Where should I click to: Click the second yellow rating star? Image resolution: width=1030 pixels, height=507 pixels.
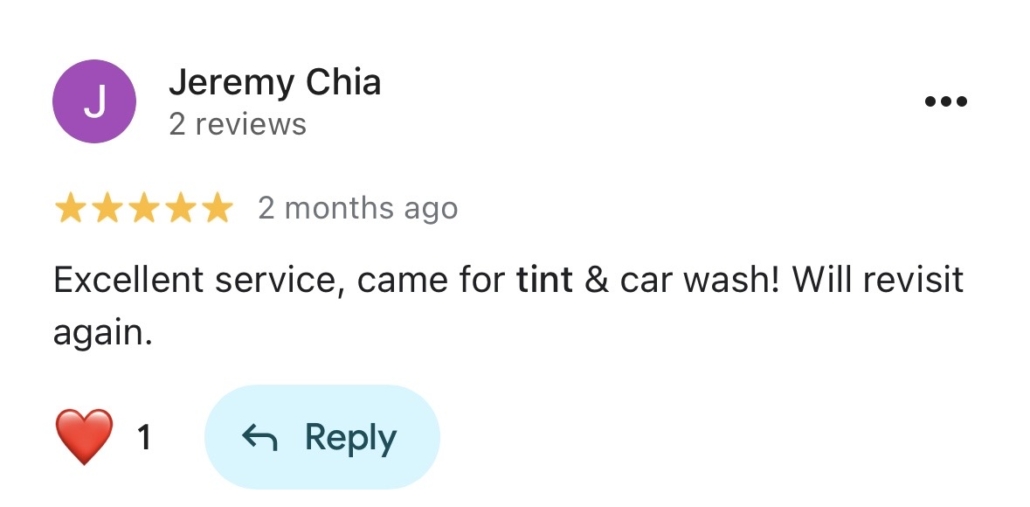pos(107,209)
